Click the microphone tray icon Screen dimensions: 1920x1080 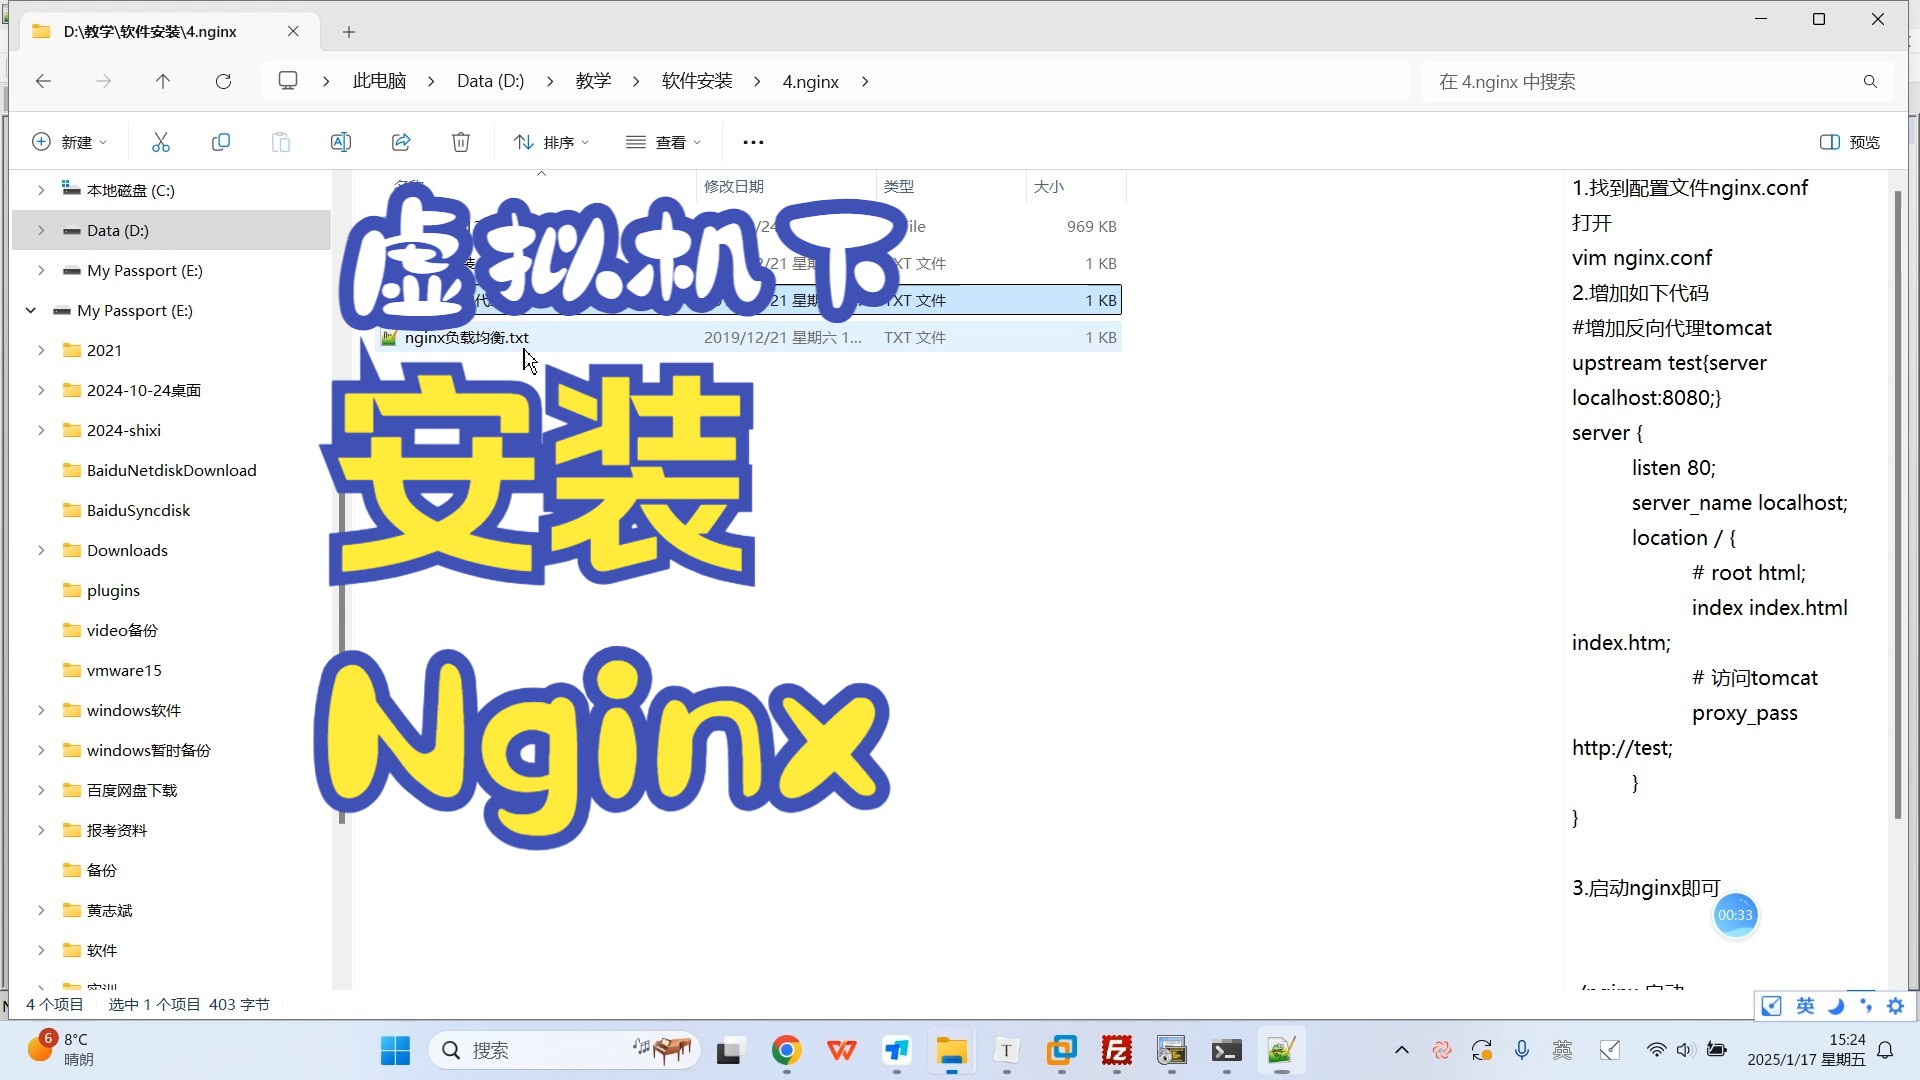coord(1521,1050)
